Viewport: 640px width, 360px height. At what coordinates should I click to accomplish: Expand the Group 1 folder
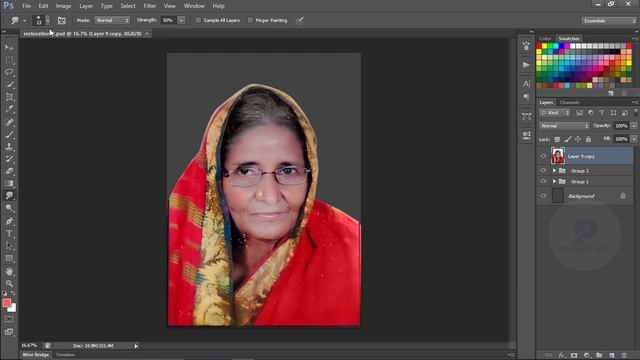coord(554,181)
